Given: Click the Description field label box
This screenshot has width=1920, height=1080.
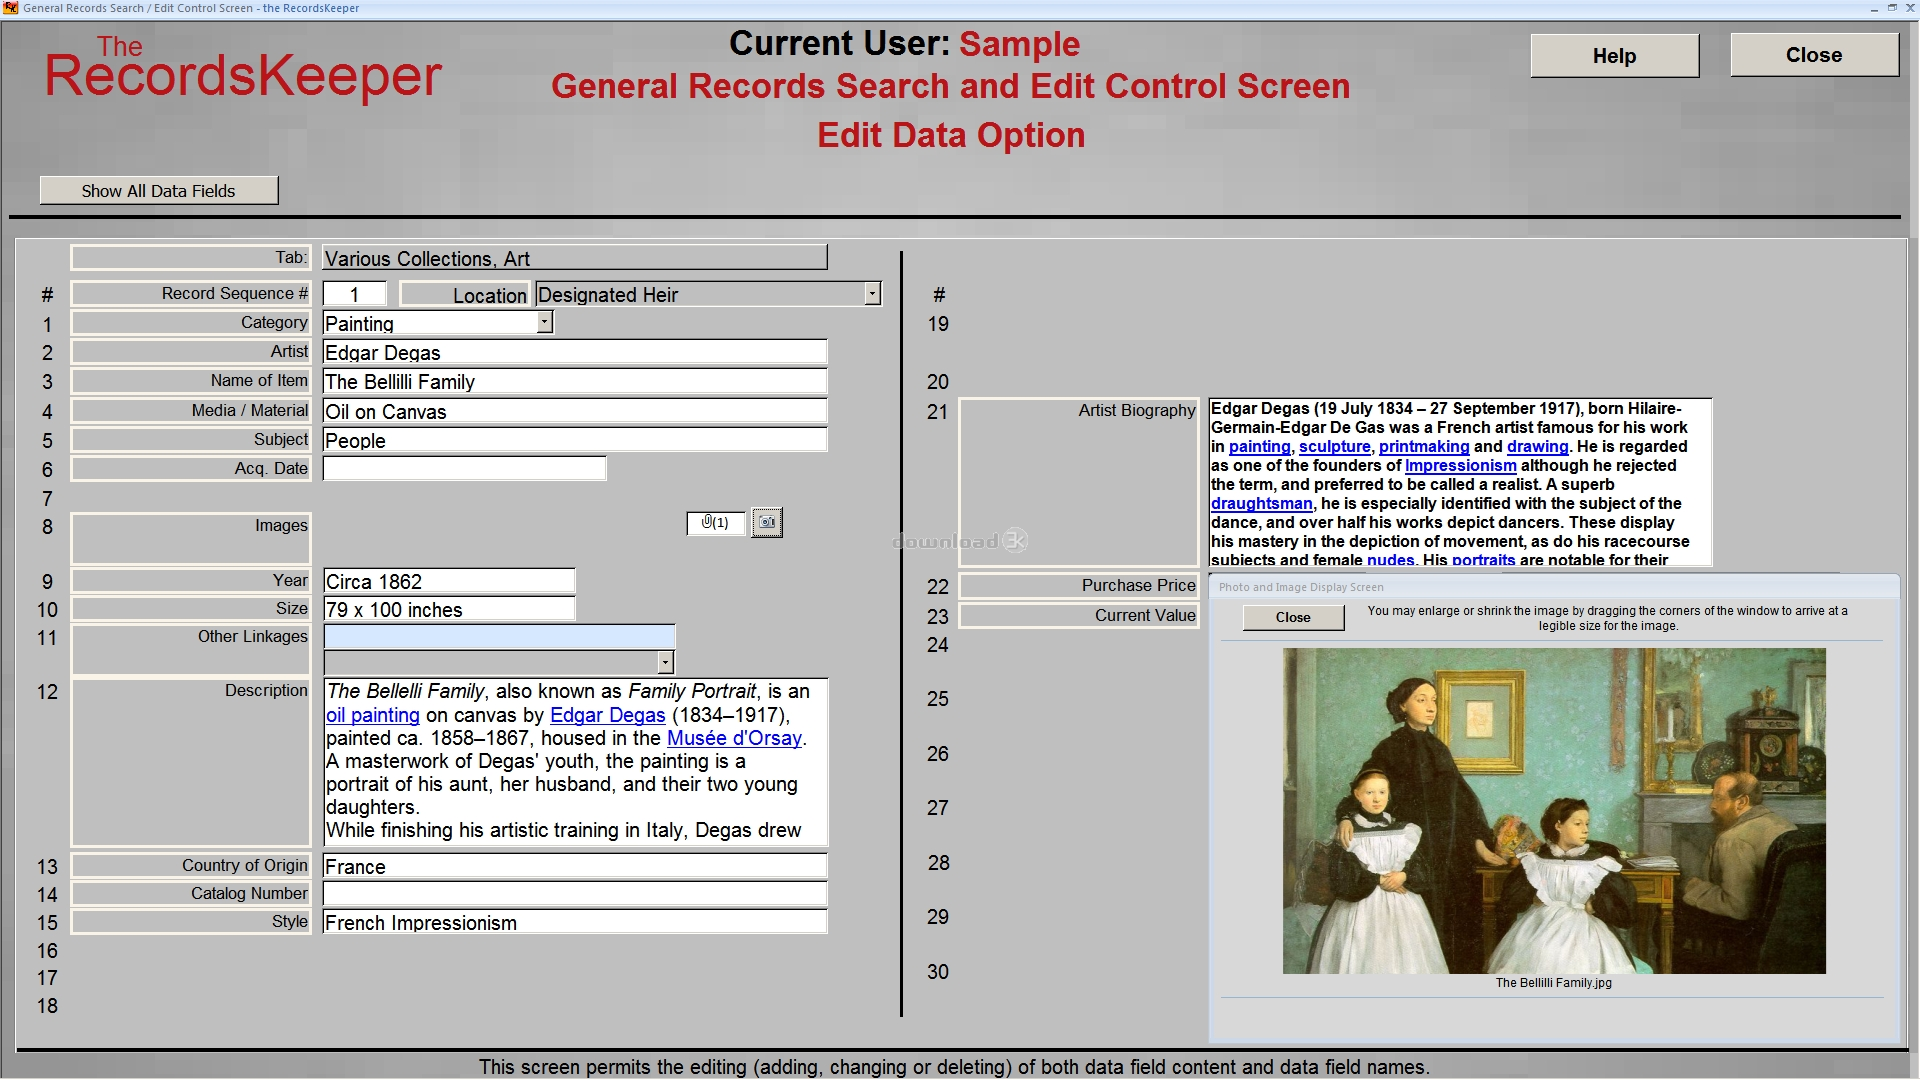Looking at the screenshot, I should pos(191,763).
